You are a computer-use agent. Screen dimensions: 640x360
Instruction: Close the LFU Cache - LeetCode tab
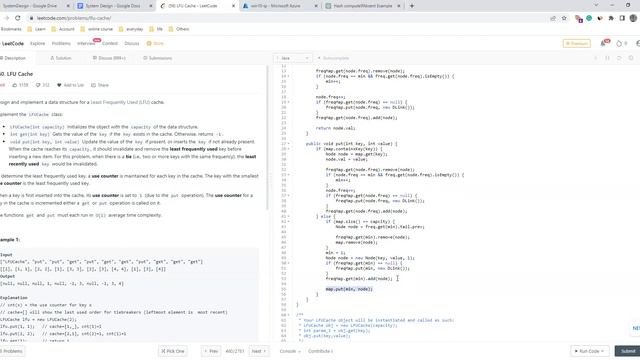coord(233,6)
